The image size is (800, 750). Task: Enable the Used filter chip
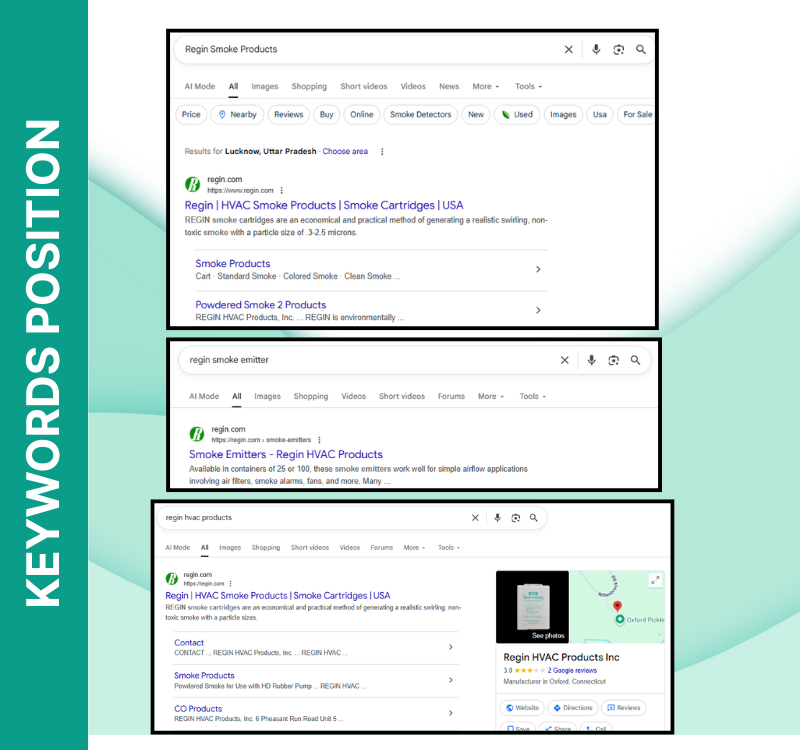[517, 115]
